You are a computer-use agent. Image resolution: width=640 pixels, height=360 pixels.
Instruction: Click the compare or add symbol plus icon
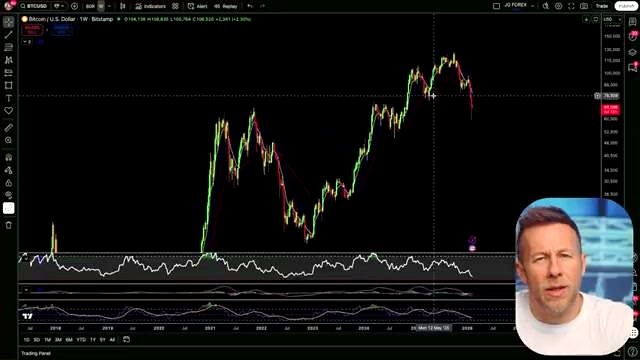point(74,6)
